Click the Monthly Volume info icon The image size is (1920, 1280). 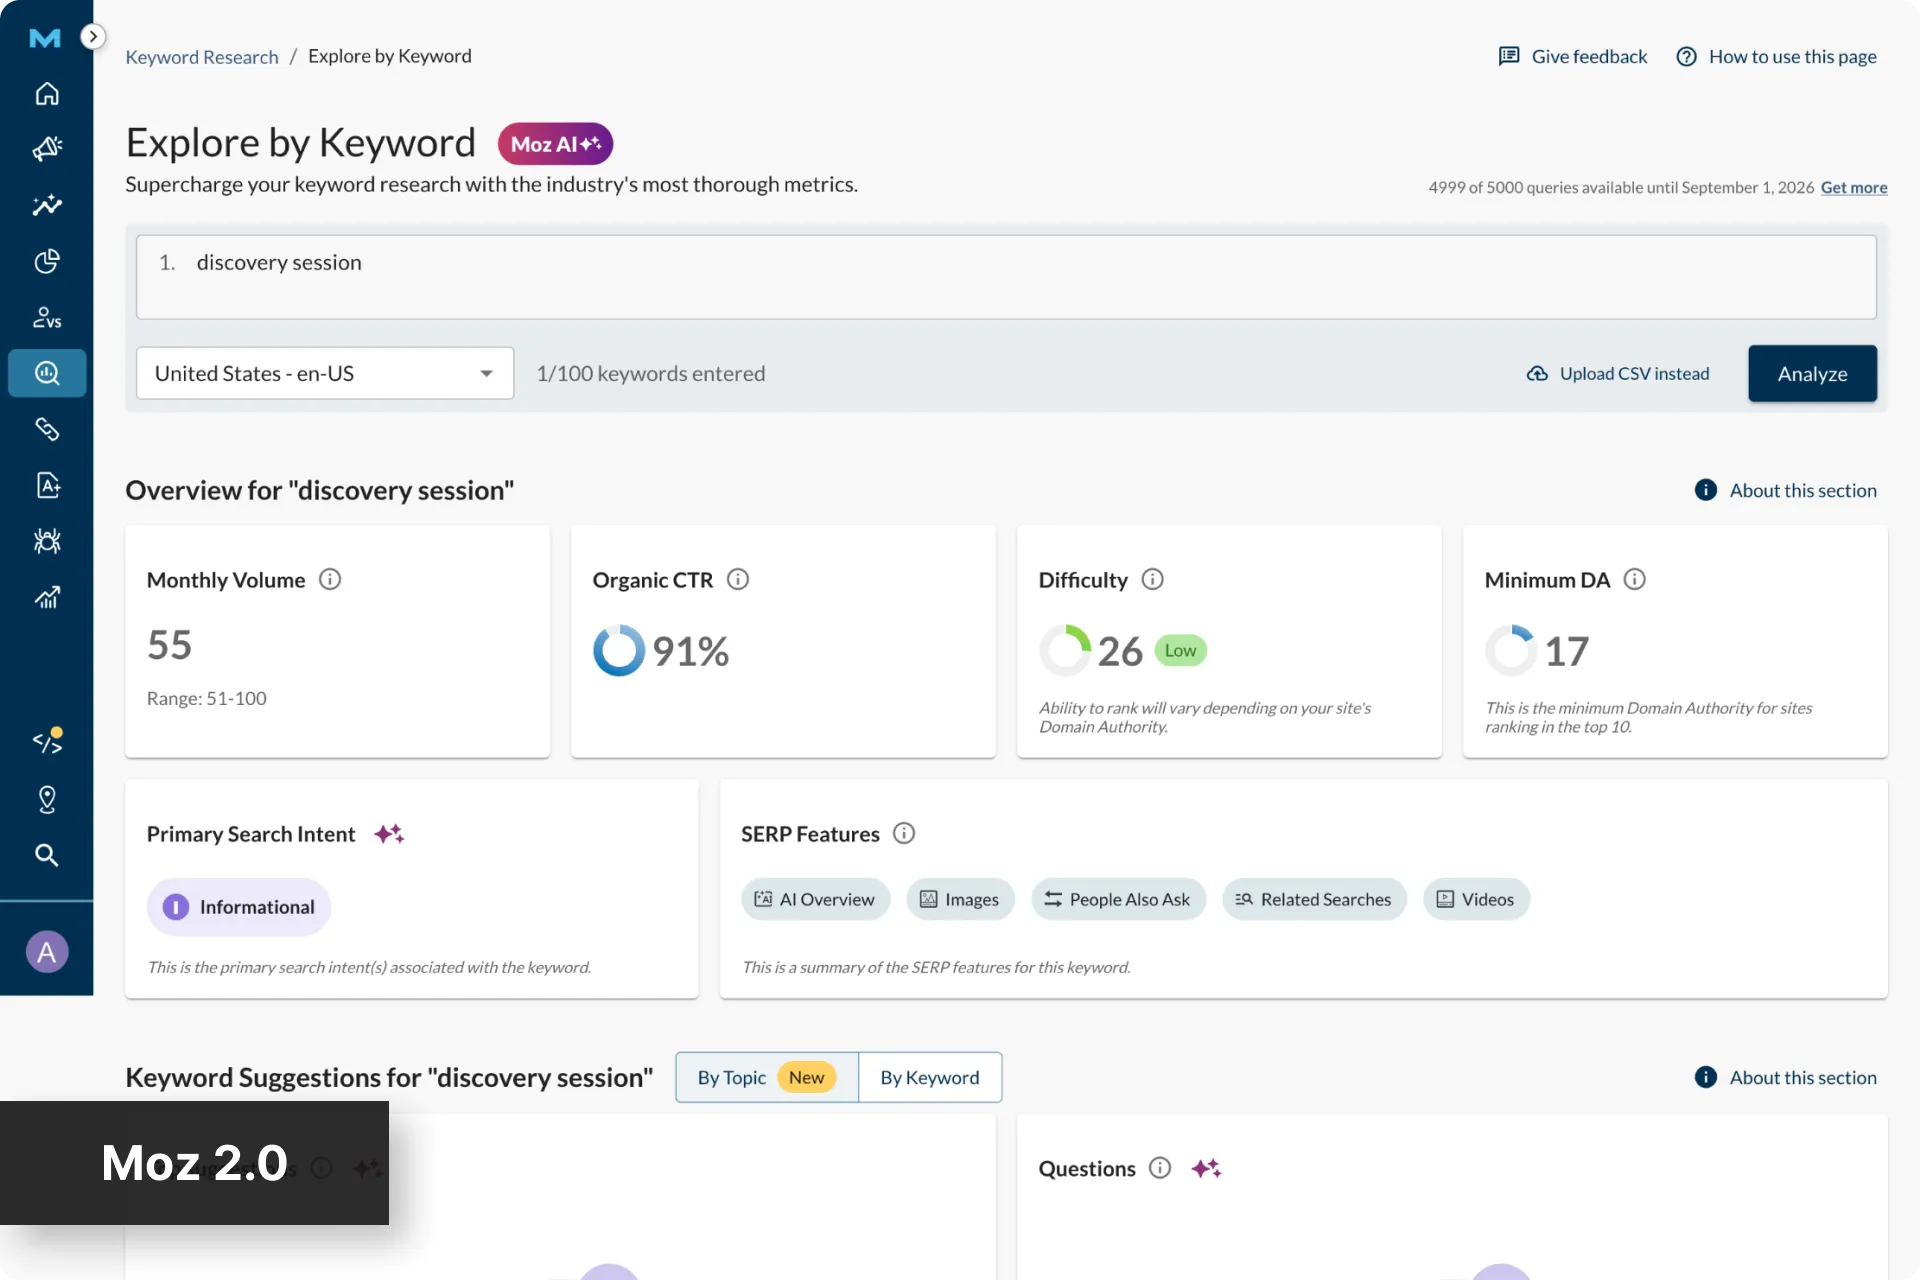[330, 580]
